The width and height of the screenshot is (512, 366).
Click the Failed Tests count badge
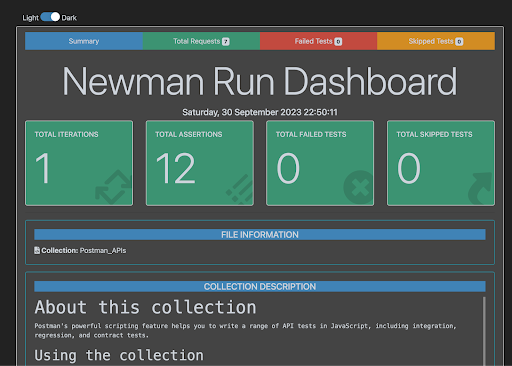click(x=338, y=42)
